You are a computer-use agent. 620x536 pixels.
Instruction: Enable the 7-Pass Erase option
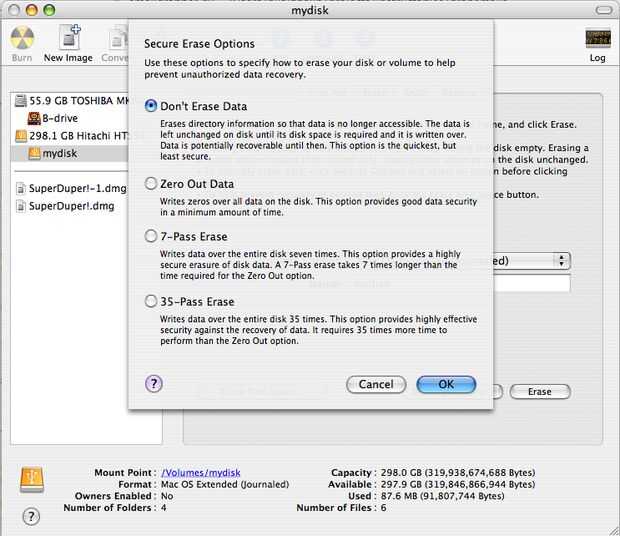tap(151, 237)
